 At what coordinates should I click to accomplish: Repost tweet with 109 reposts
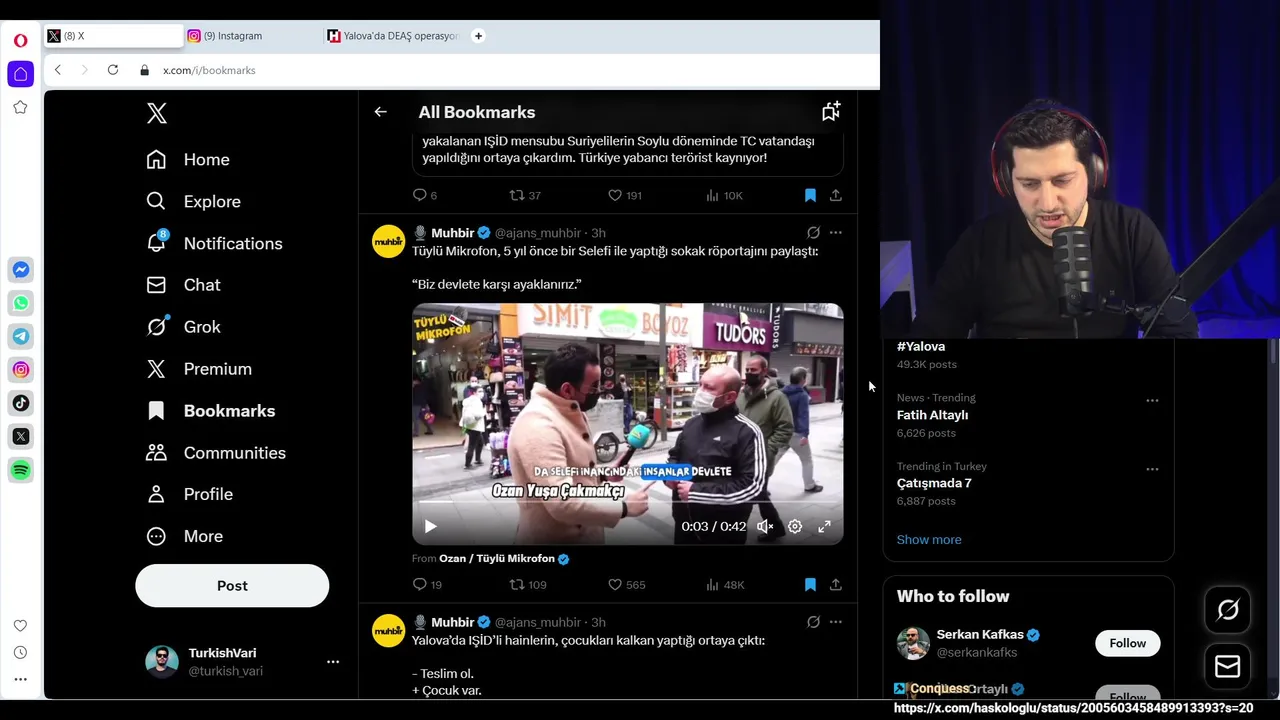[x=528, y=585]
